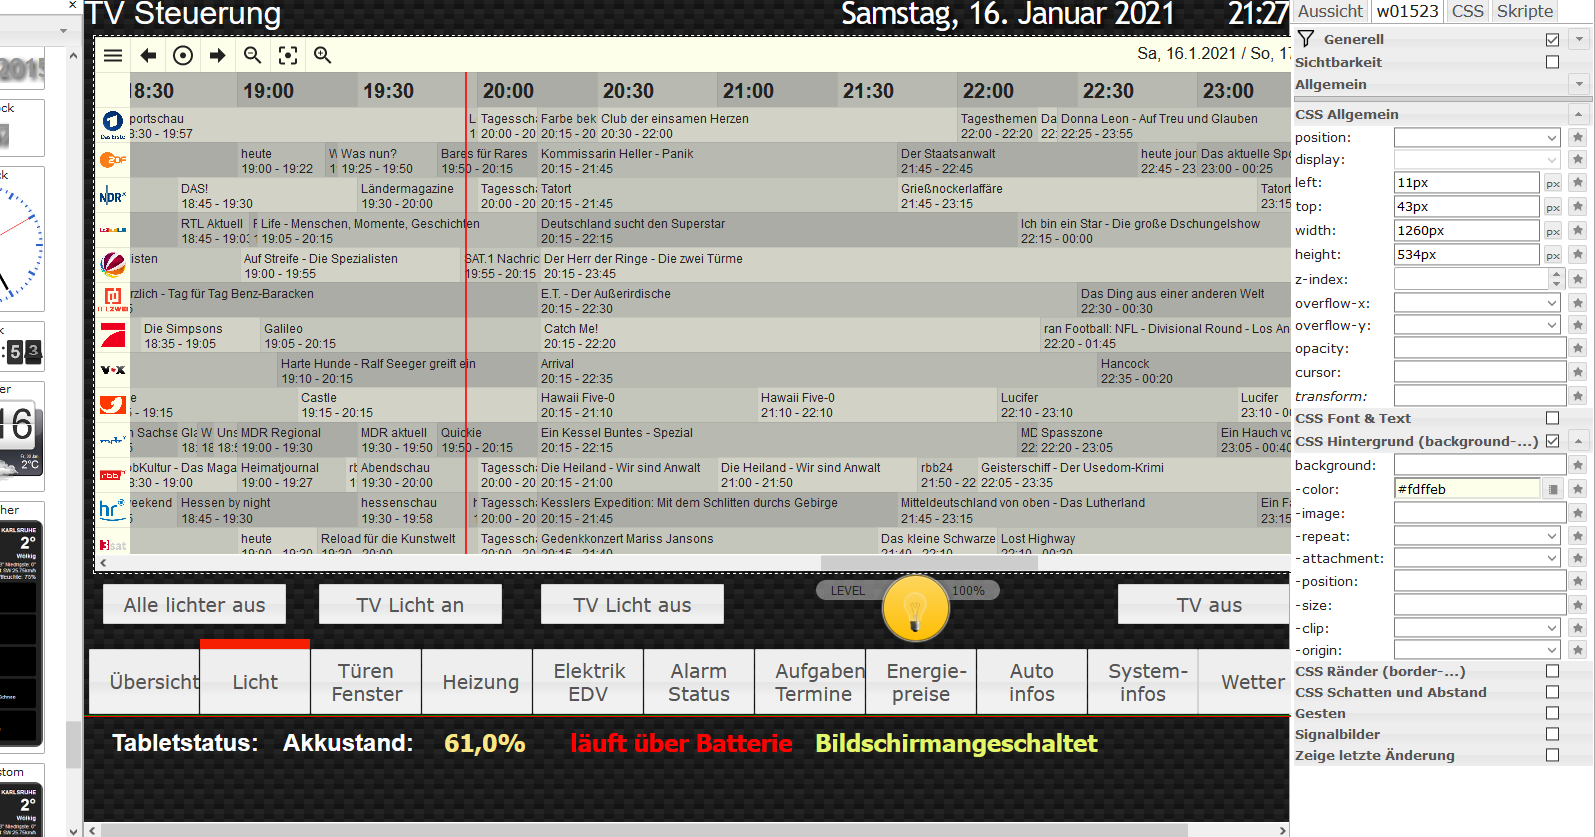The image size is (1595, 837).
Task: Enable the Gesten checkbox
Action: [1552, 713]
